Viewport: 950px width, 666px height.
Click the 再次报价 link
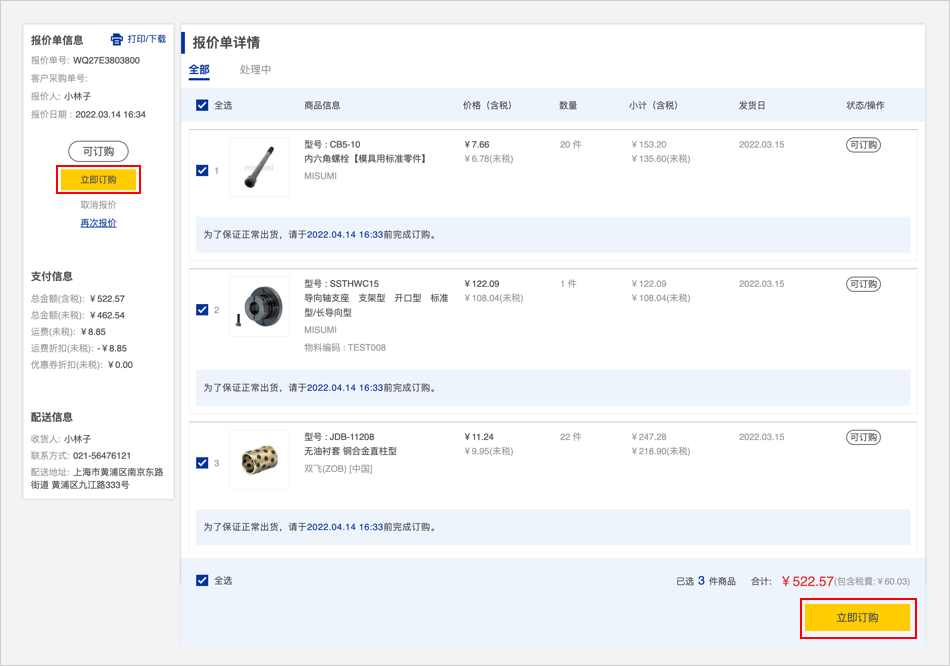point(98,223)
